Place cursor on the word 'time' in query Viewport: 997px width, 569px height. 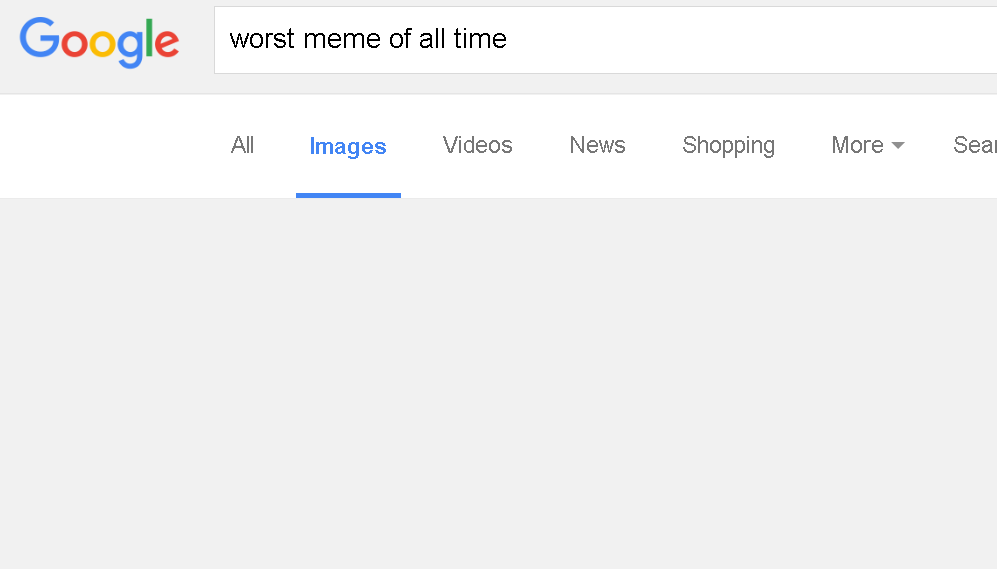point(480,39)
